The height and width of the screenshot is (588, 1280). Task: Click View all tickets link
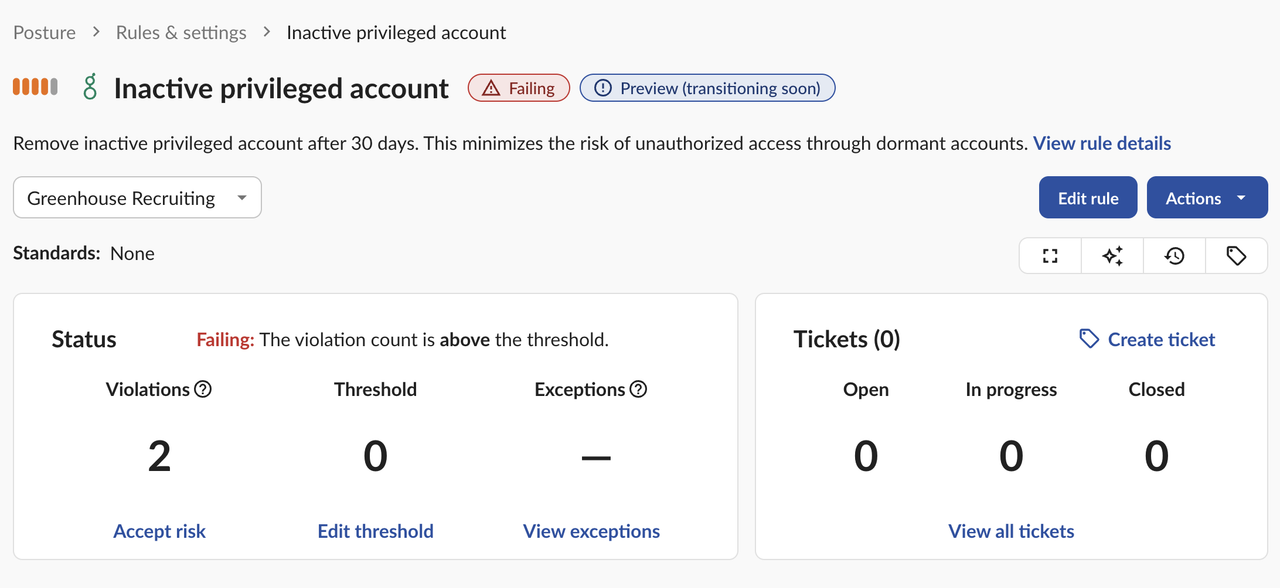click(1011, 531)
